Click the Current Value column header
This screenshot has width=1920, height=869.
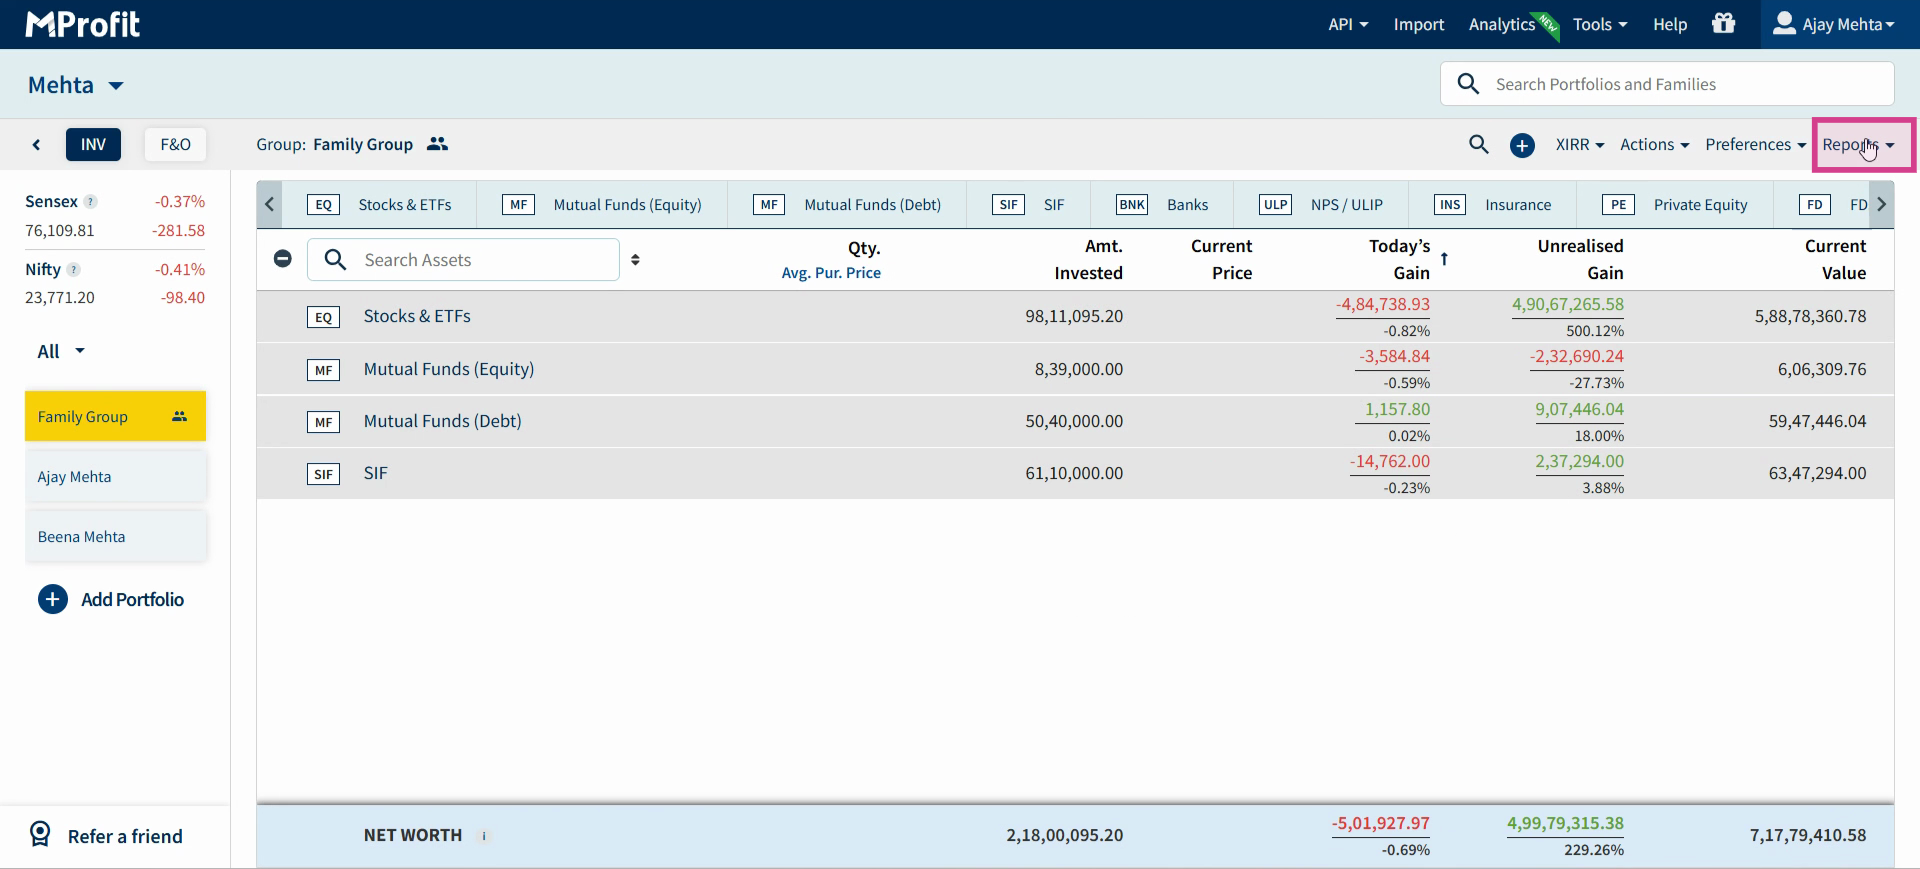[x=1835, y=259]
